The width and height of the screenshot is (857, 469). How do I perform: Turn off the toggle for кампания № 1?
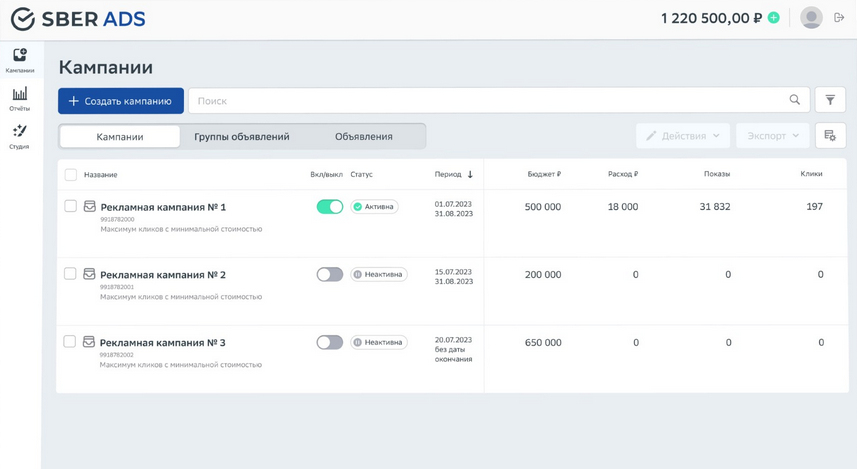click(x=330, y=207)
